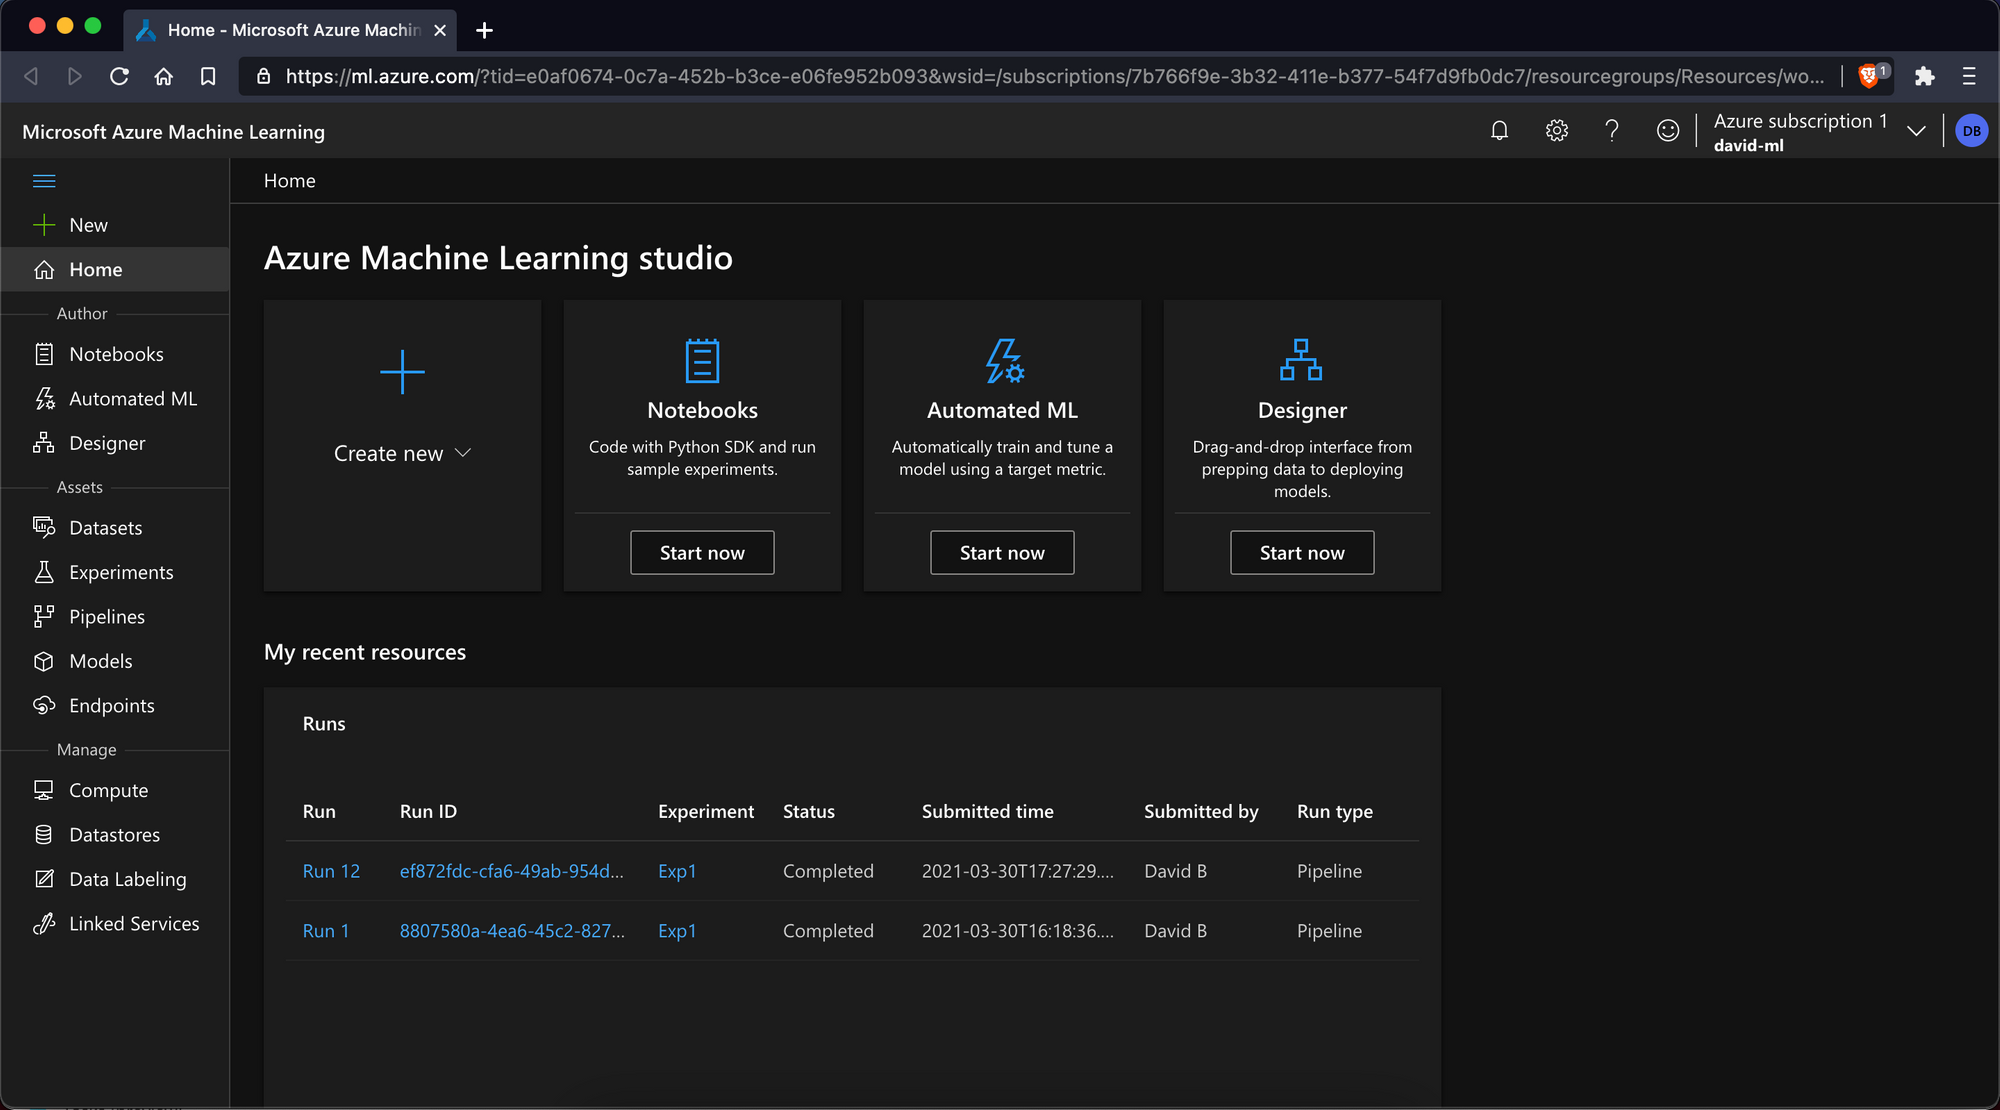2000x1110 pixels.
Task: Click the browser address bar URL
Action: pos(1050,76)
